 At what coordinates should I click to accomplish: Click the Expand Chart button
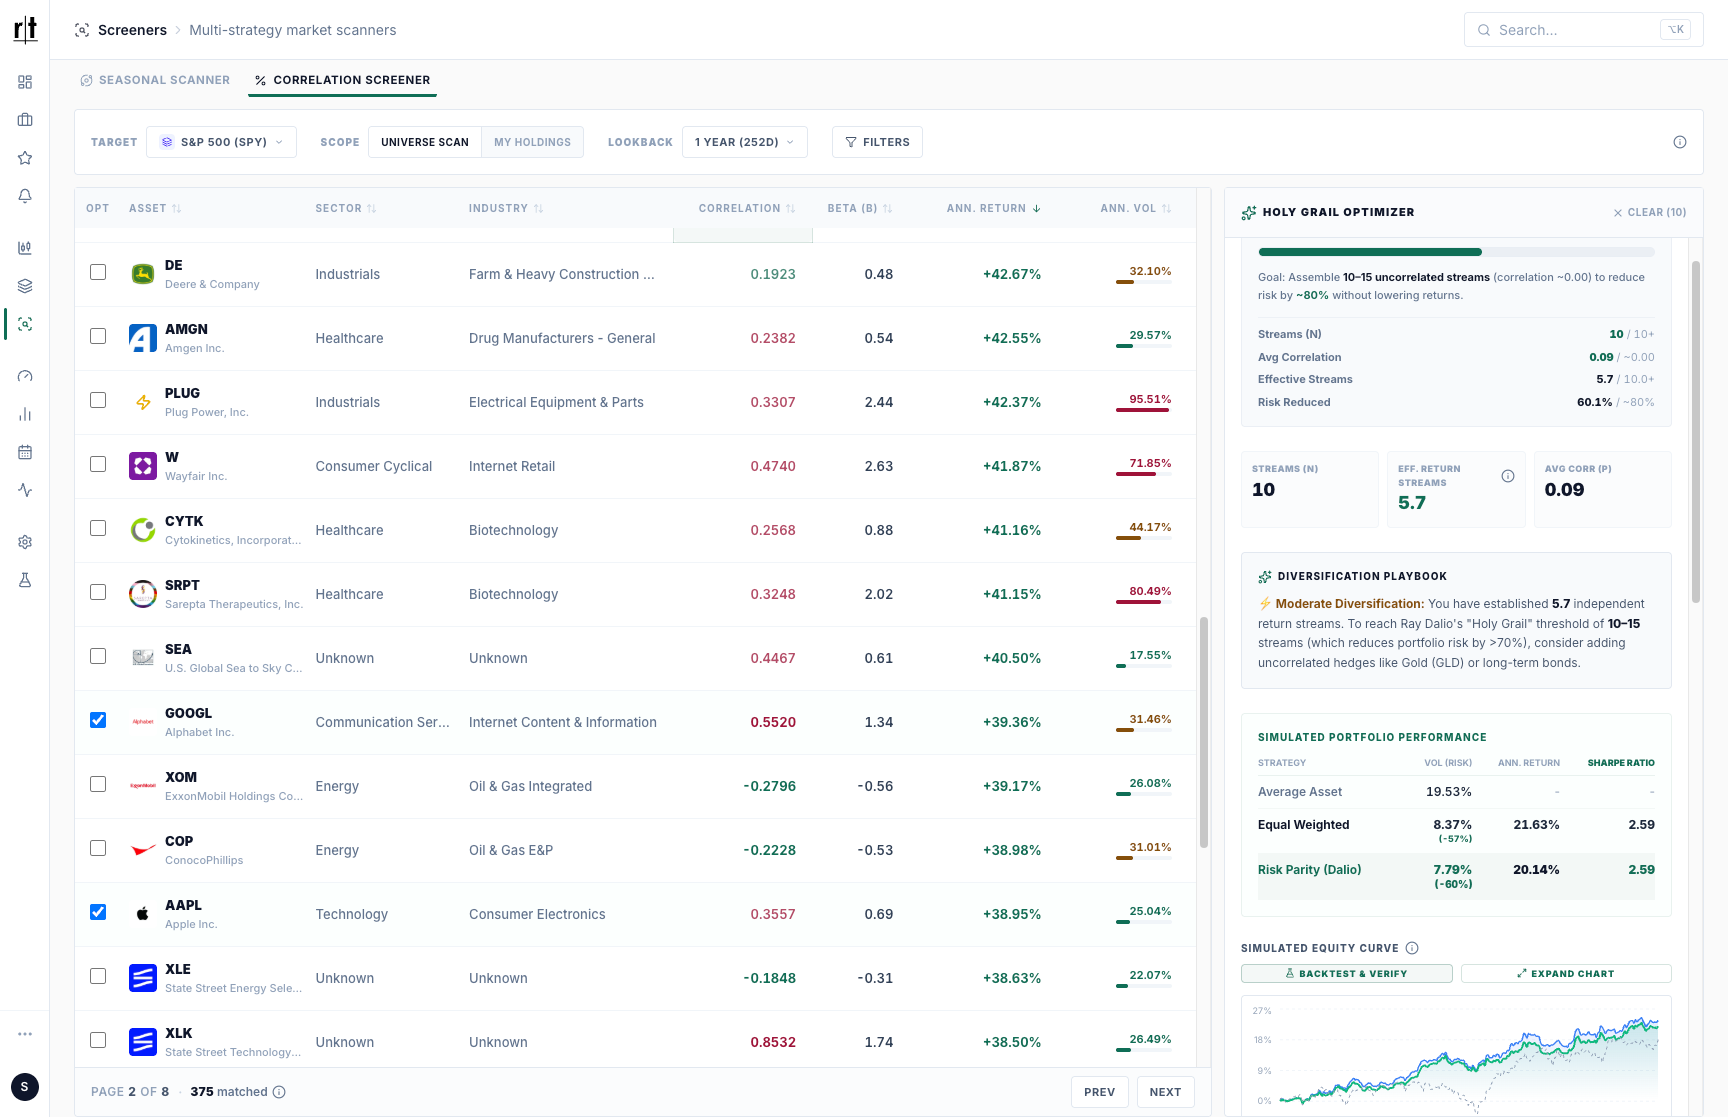pyautogui.click(x=1566, y=973)
